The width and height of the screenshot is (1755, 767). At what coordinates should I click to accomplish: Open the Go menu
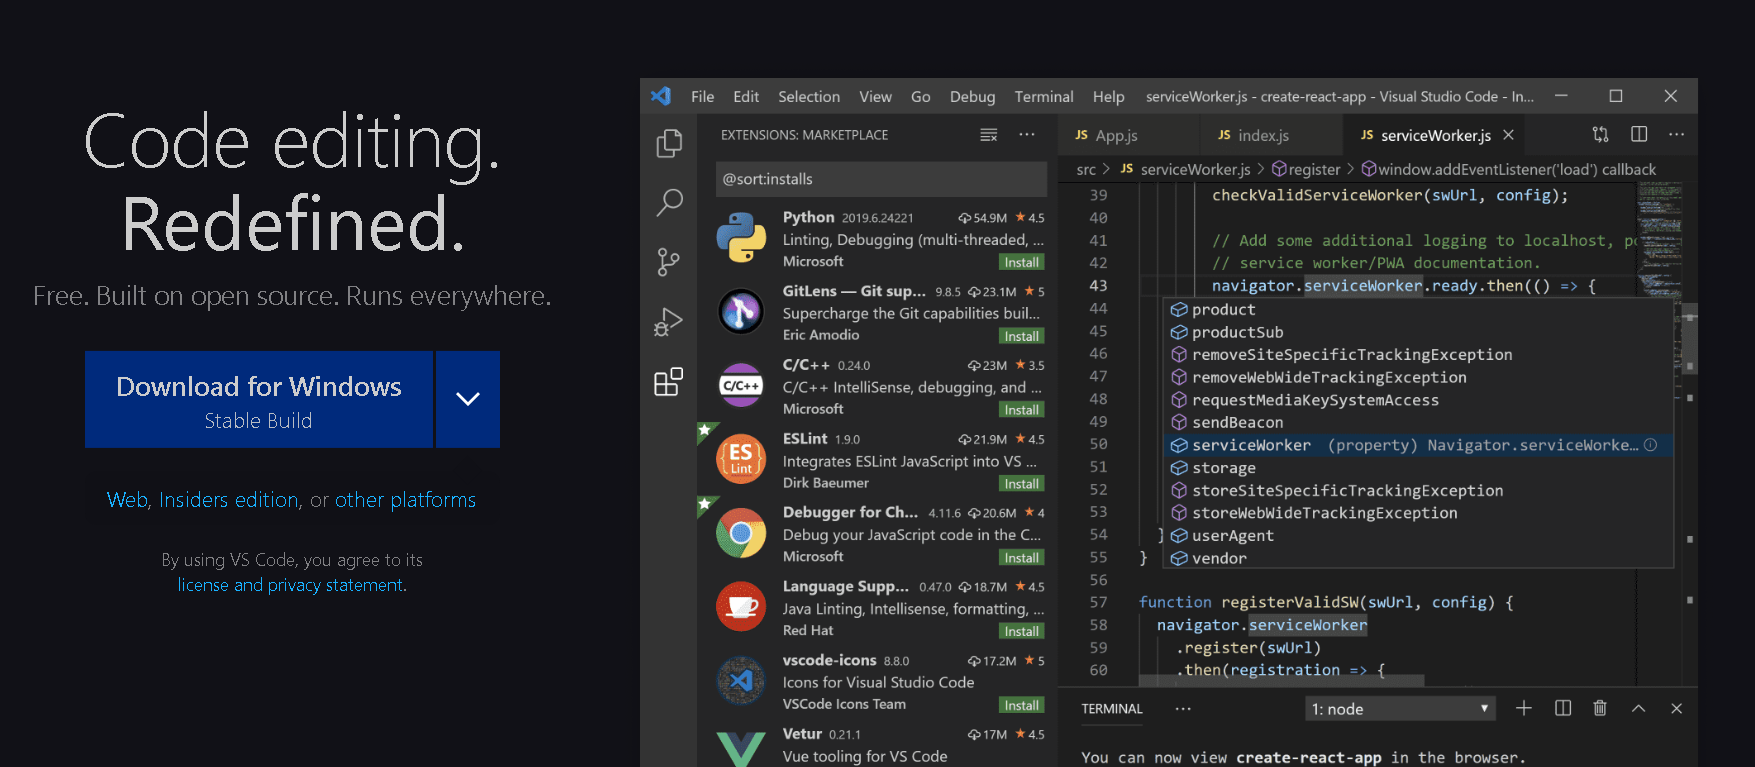(921, 97)
